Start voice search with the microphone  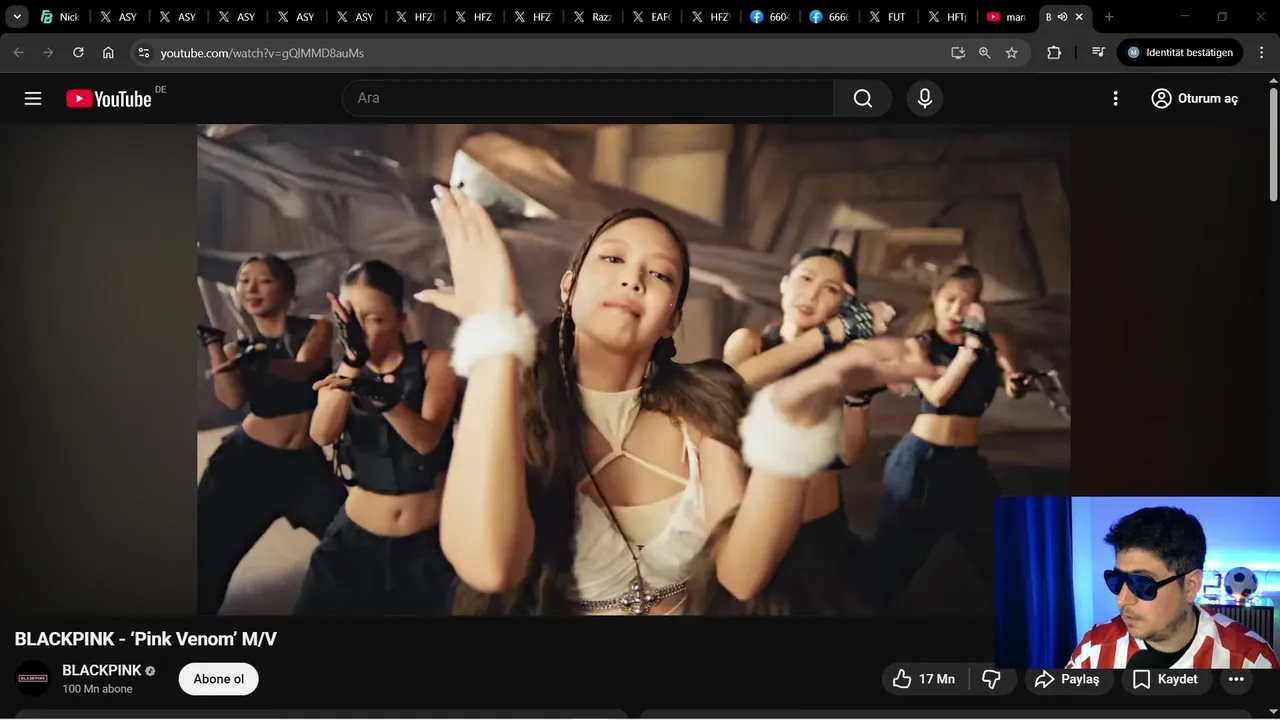[x=925, y=98]
